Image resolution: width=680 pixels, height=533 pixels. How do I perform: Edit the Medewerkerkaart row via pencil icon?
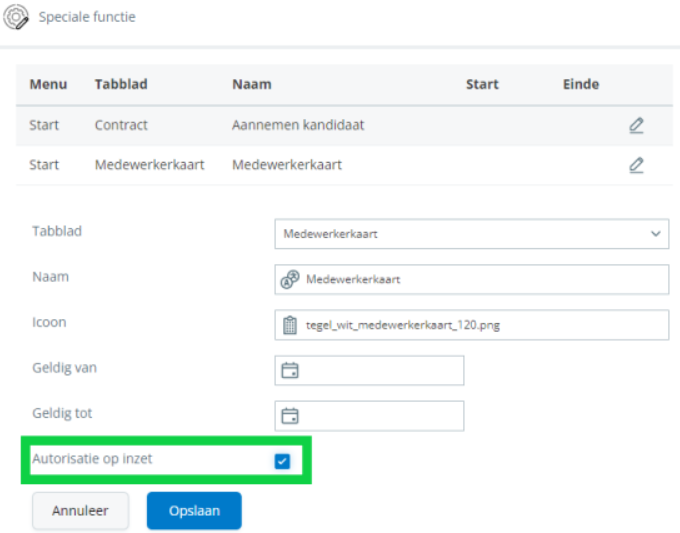tap(636, 165)
